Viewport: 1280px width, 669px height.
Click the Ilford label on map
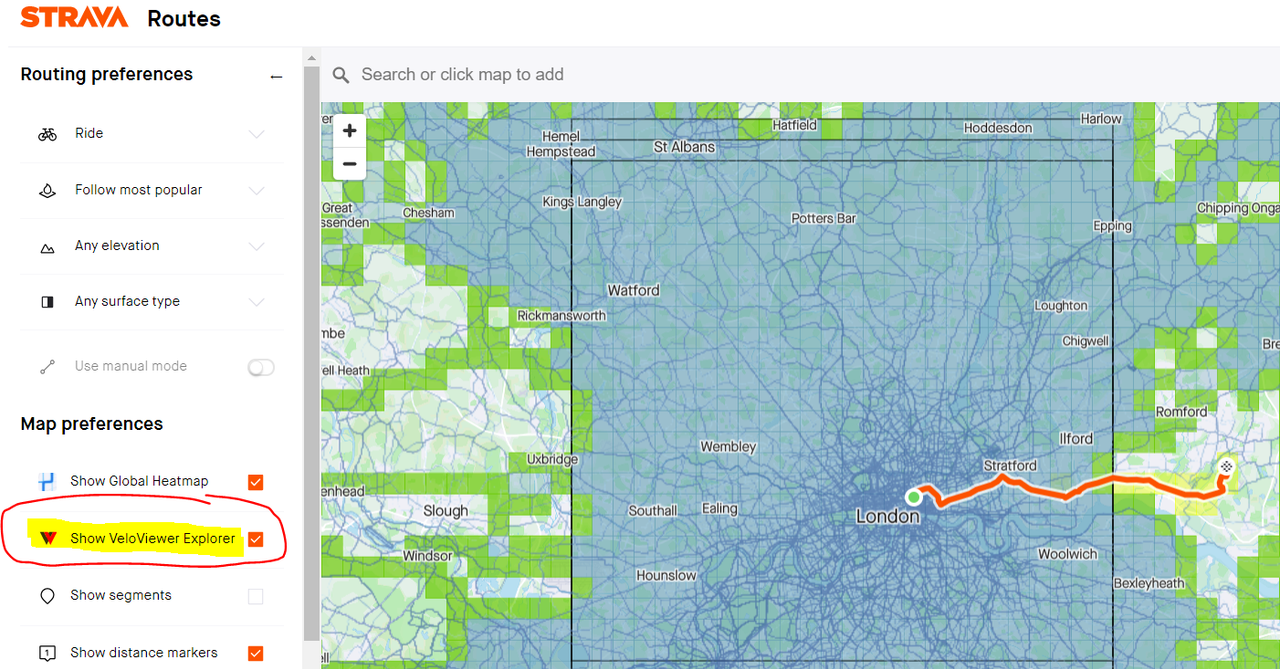pyautogui.click(x=1076, y=438)
